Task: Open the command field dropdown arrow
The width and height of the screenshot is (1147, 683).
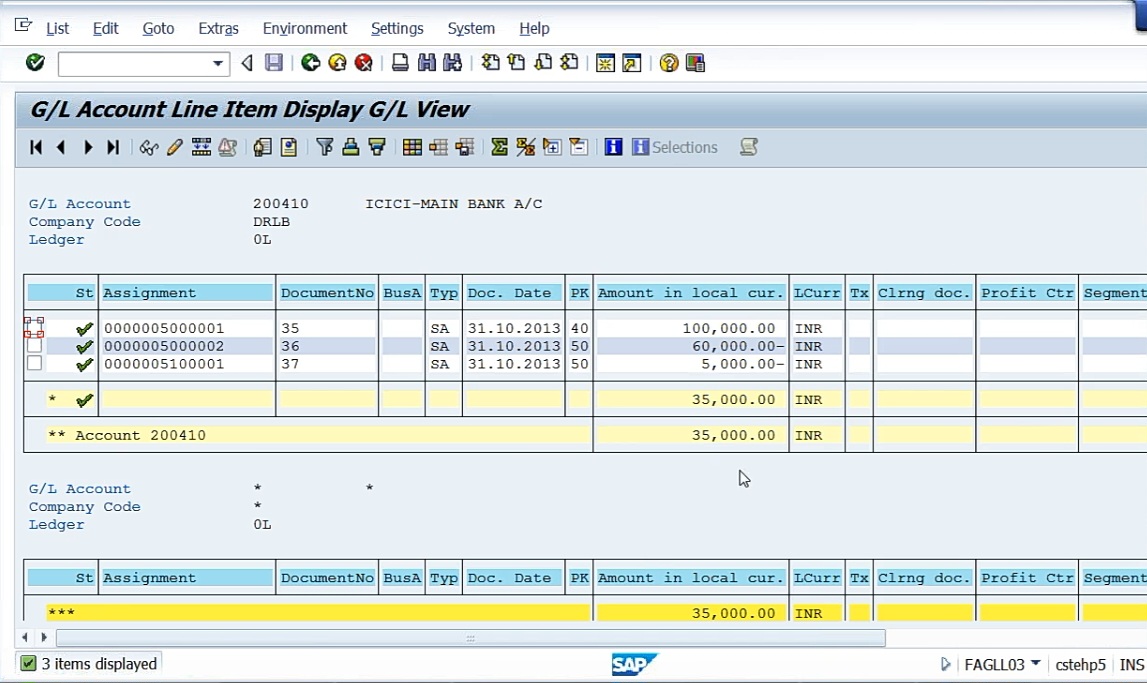Action: [x=217, y=64]
